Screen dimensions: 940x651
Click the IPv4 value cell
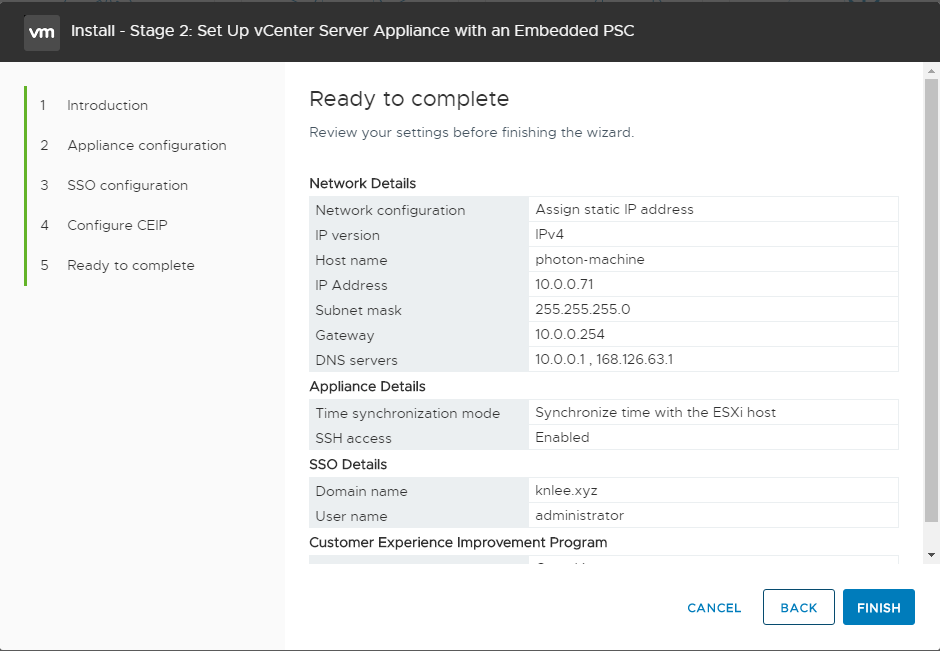click(x=713, y=234)
